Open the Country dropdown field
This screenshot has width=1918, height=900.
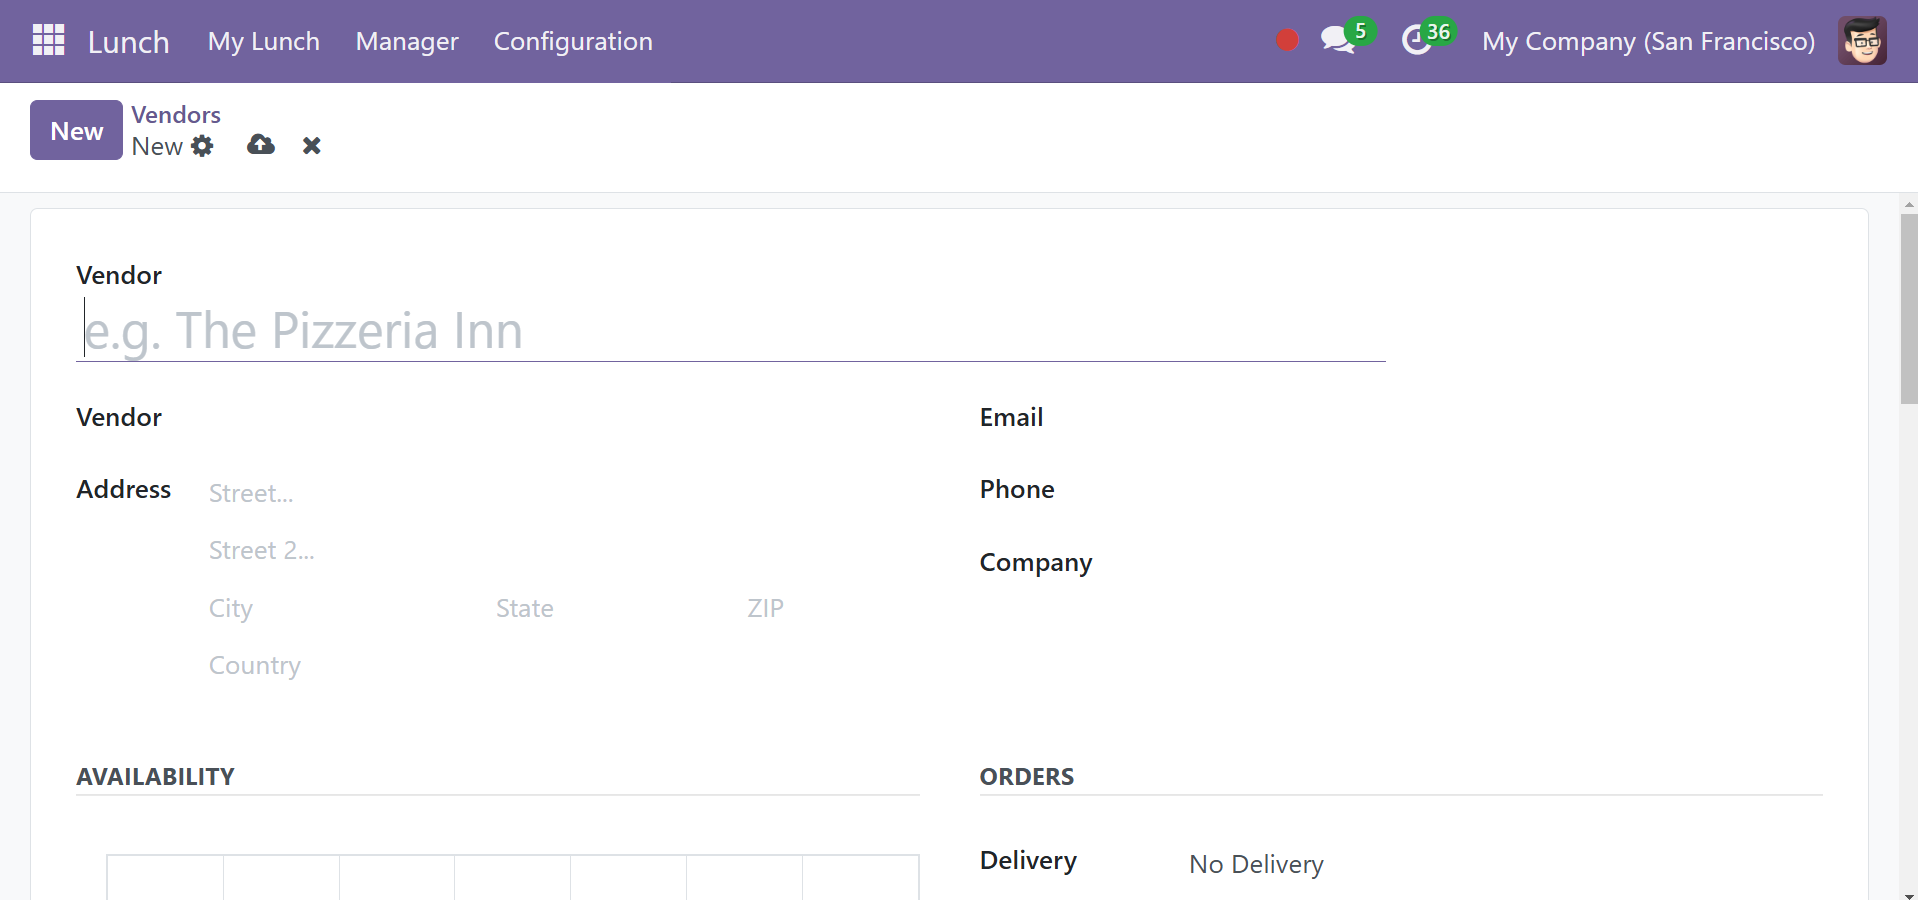pos(564,665)
